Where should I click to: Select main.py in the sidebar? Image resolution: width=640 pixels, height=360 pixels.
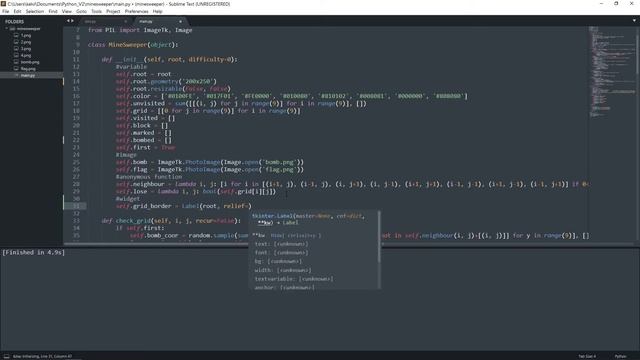click(28, 75)
